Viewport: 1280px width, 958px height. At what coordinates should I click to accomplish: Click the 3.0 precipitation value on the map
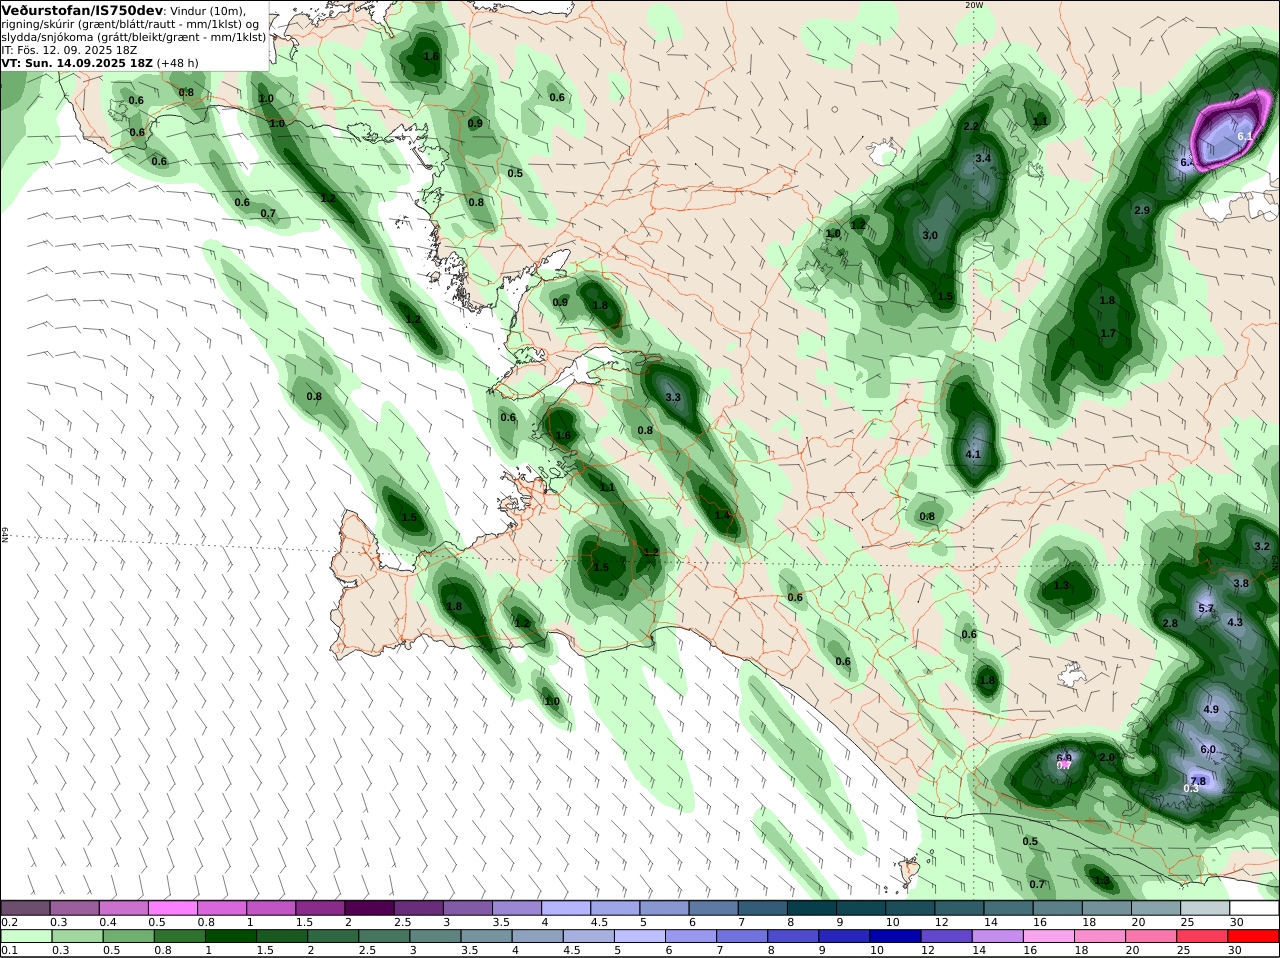click(930, 236)
